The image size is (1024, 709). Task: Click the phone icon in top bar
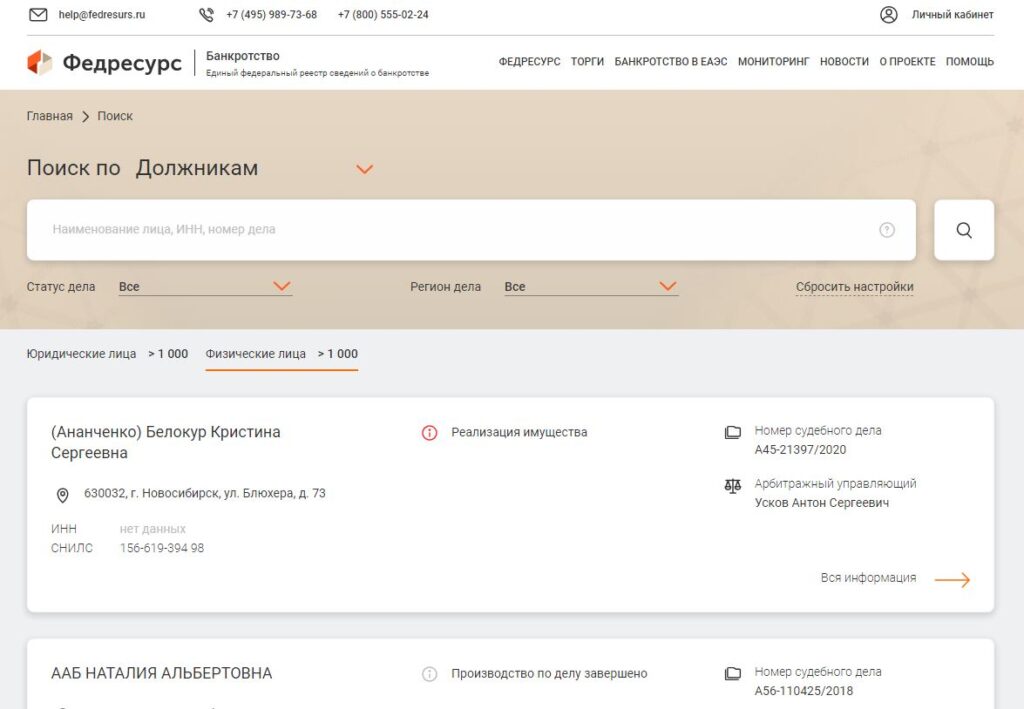206,15
